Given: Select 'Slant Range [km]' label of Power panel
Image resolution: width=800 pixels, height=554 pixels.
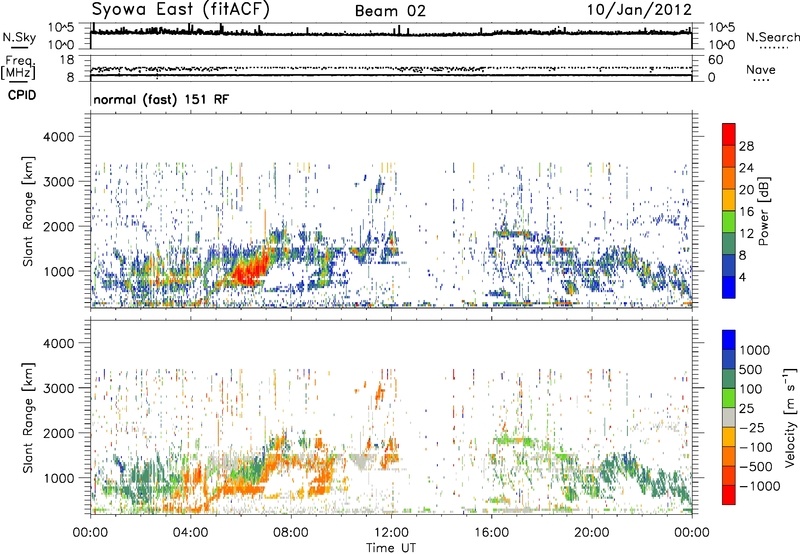Looking at the screenshot, I should [28, 211].
